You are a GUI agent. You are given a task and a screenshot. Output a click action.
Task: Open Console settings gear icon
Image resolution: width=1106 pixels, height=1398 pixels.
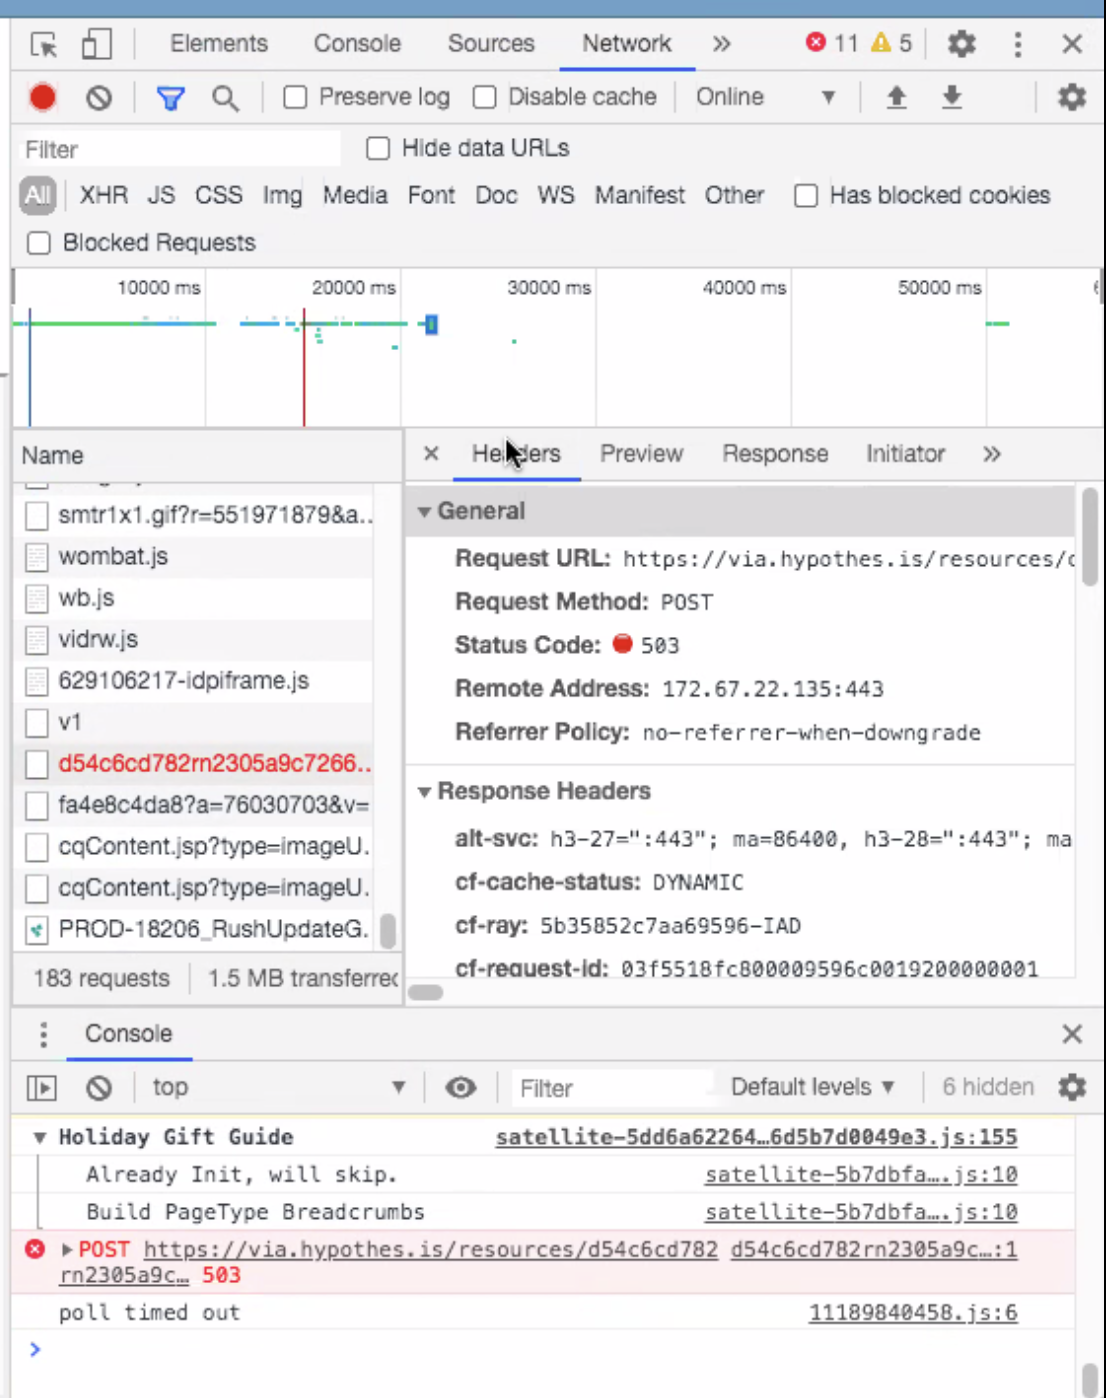(1072, 1087)
